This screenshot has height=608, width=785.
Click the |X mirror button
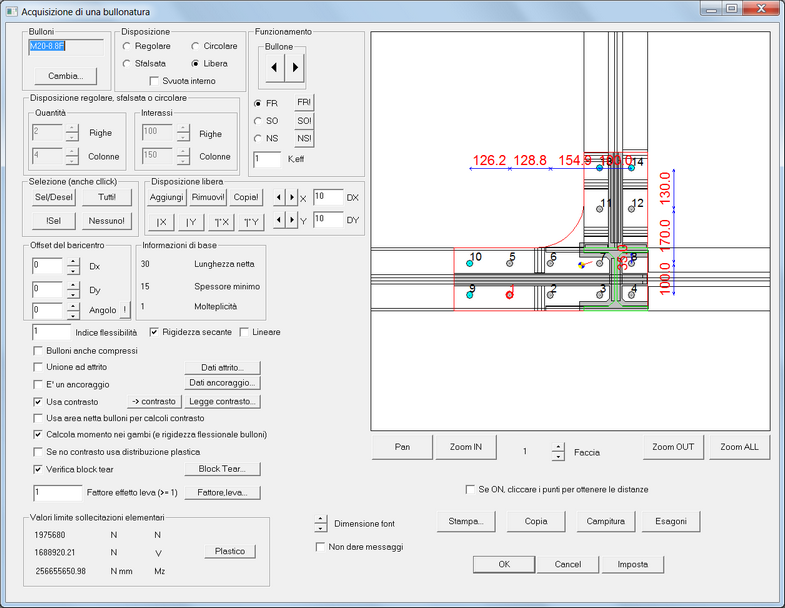pos(161,221)
